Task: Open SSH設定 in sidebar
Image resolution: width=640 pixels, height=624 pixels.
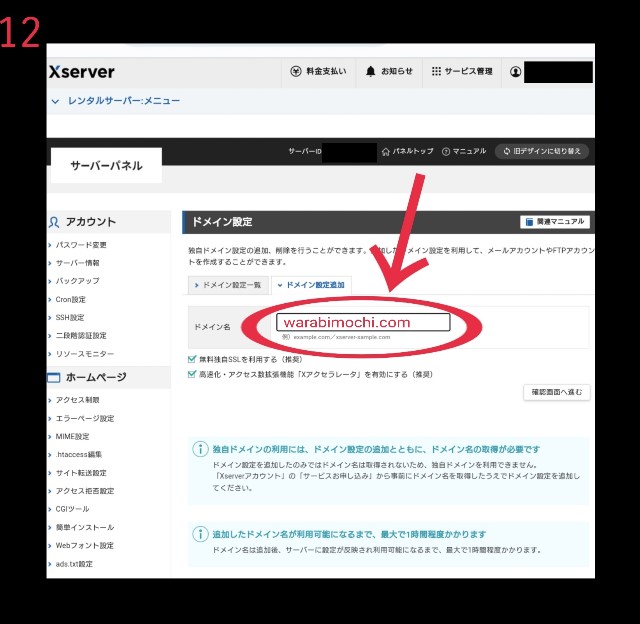Action: tap(69, 317)
